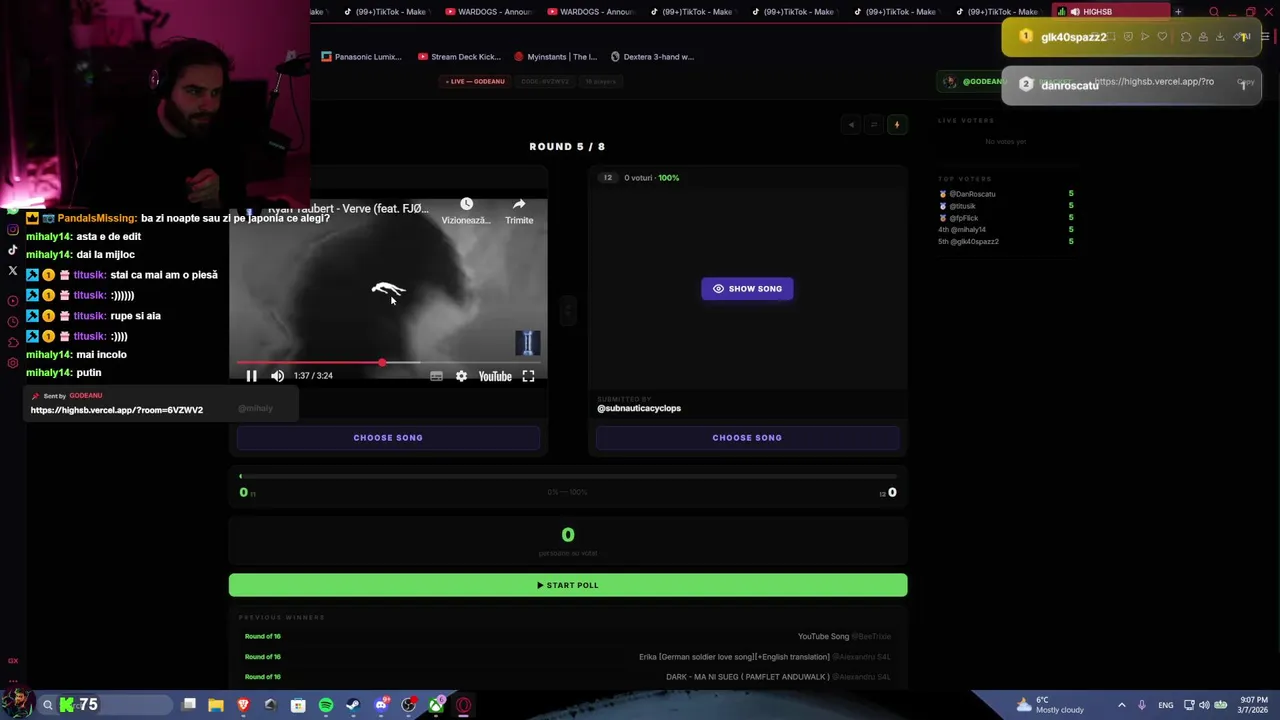Image resolution: width=1280 pixels, height=720 pixels.
Task: Choose the song submitted by @subnauticacyclops
Action: (747, 438)
